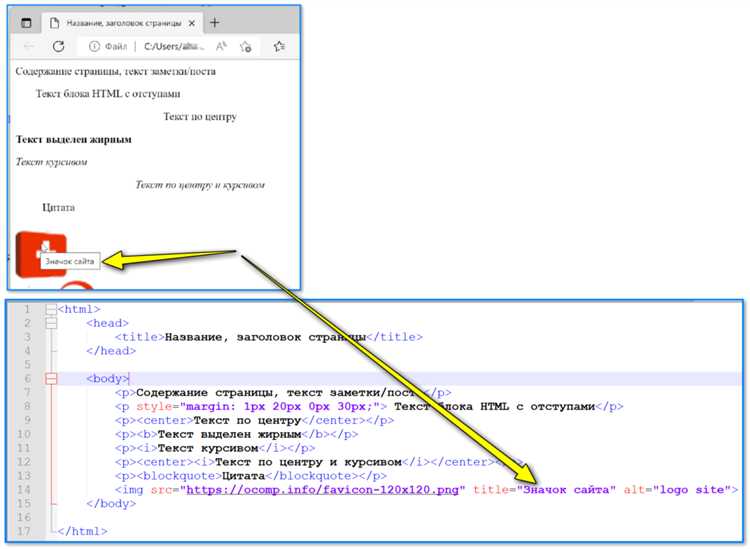Open the favorites list icon

[279, 46]
